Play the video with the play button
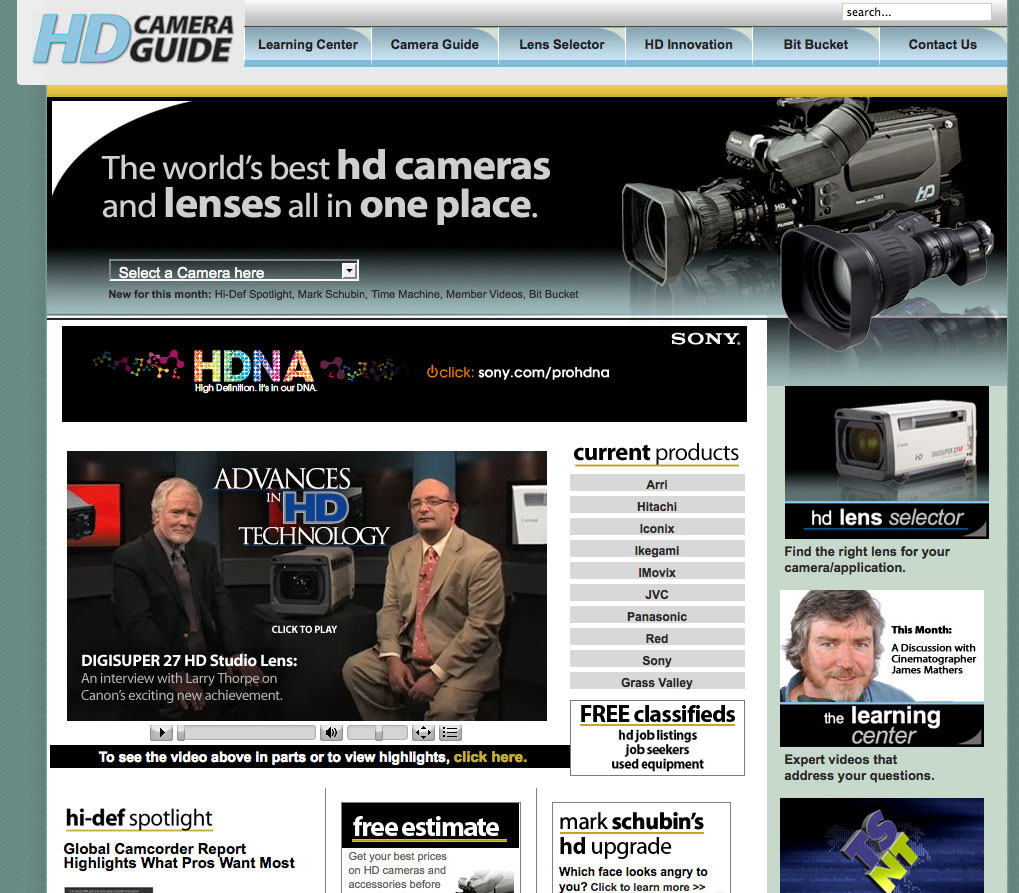 [161, 733]
